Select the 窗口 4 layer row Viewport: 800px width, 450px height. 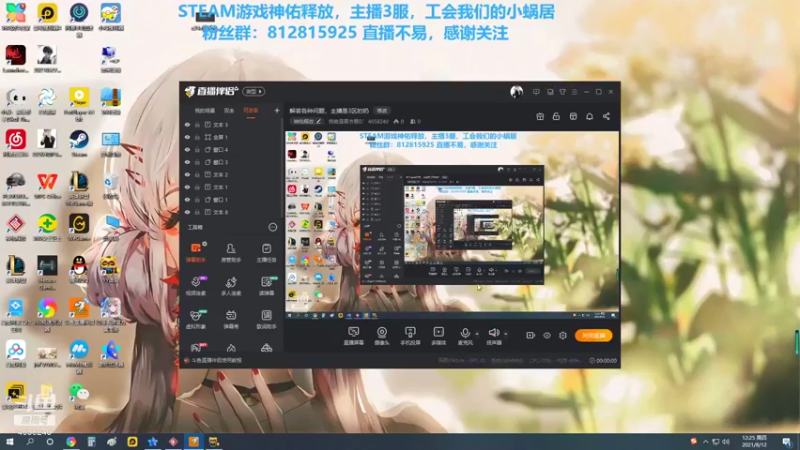(x=231, y=149)
